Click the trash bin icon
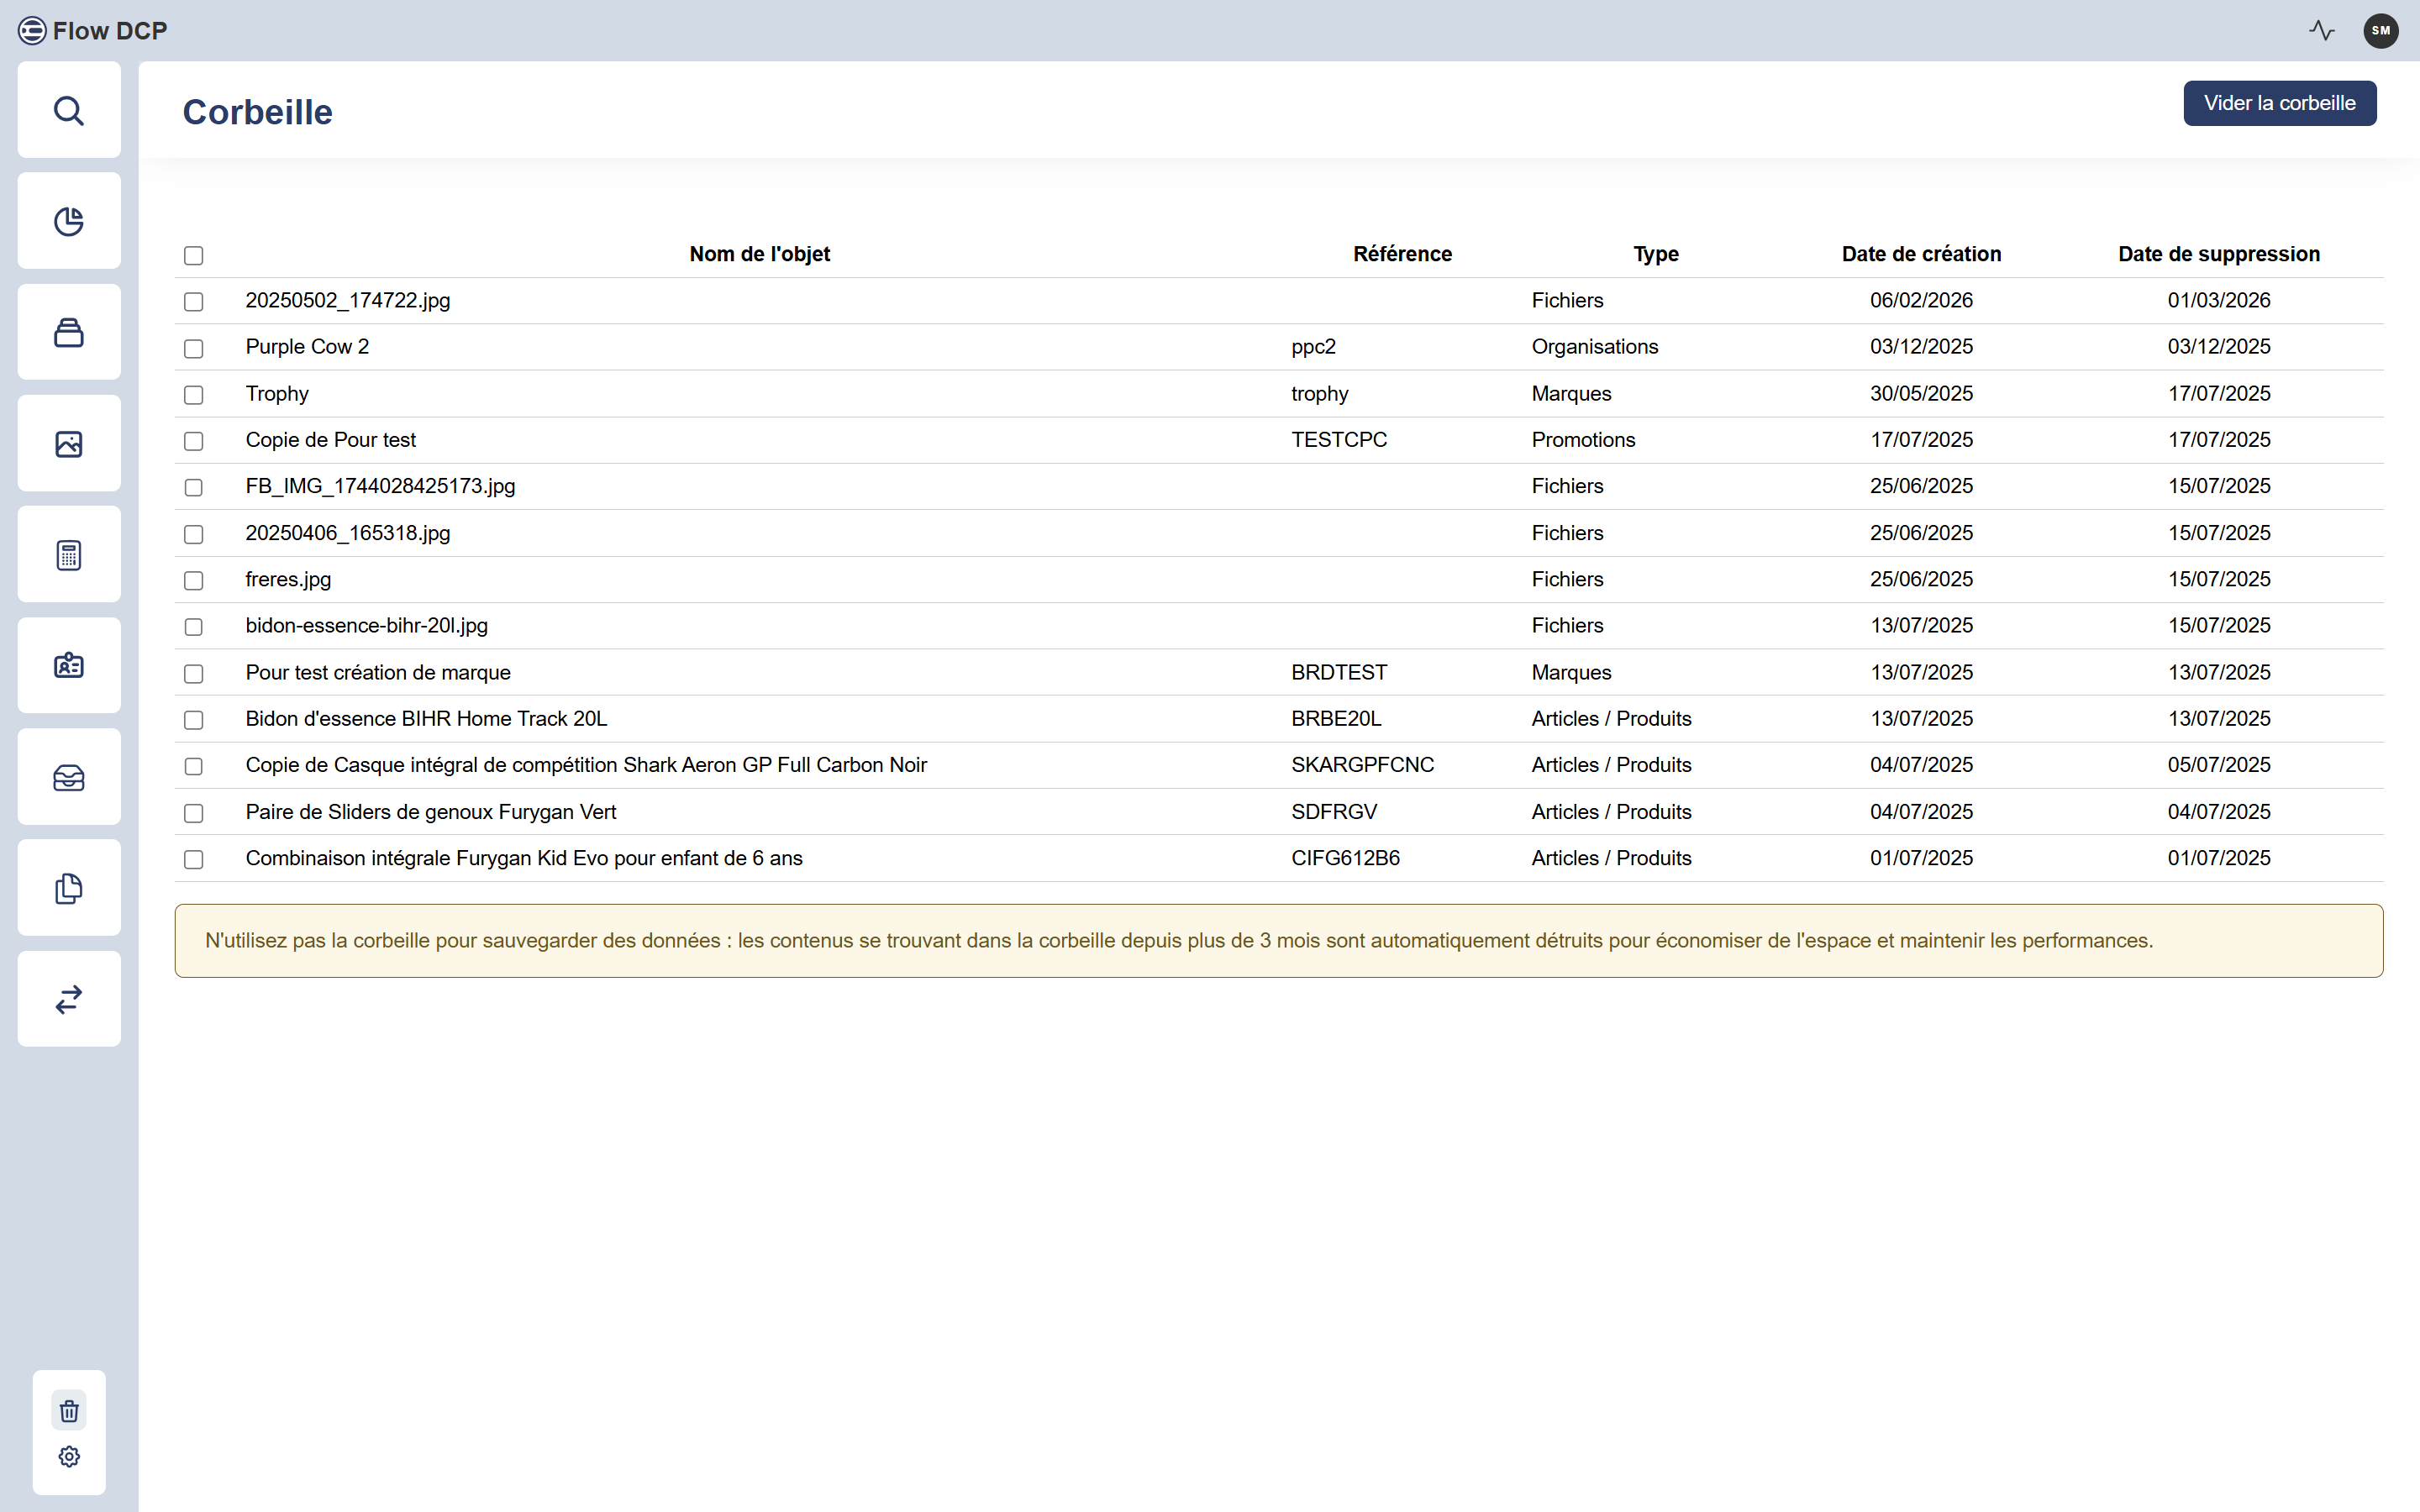 pos(68,1410)
